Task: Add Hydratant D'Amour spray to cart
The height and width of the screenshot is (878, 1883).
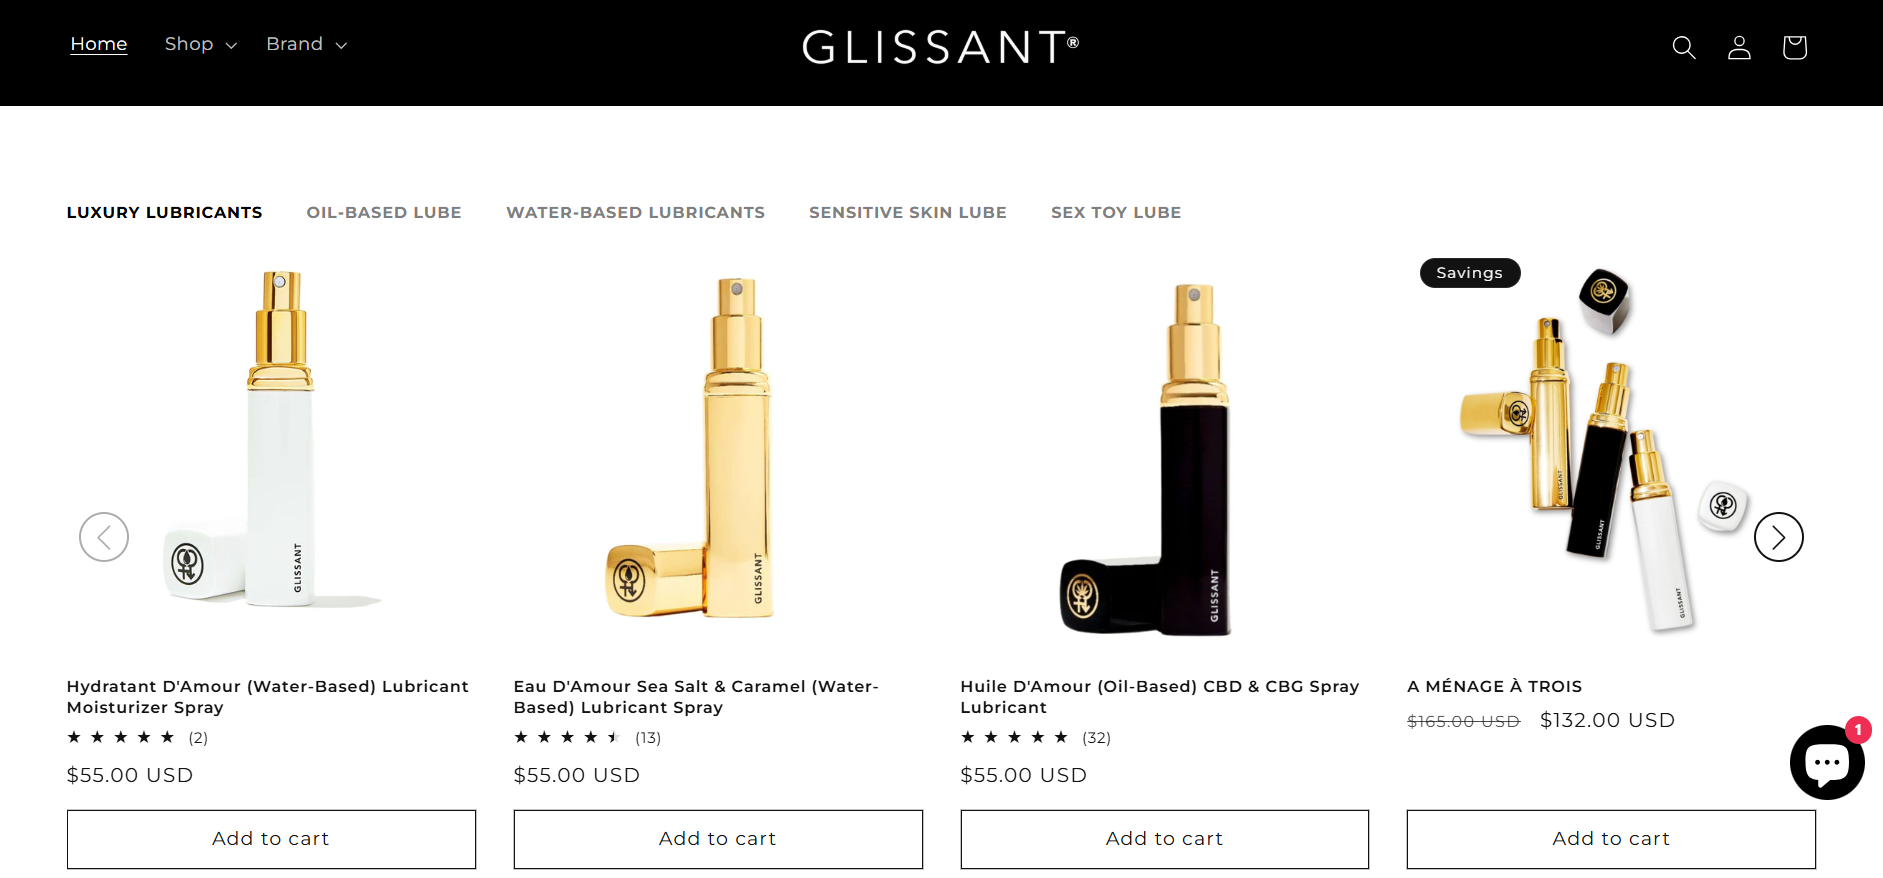Action: pyautogui.click(x=271, y=839)
